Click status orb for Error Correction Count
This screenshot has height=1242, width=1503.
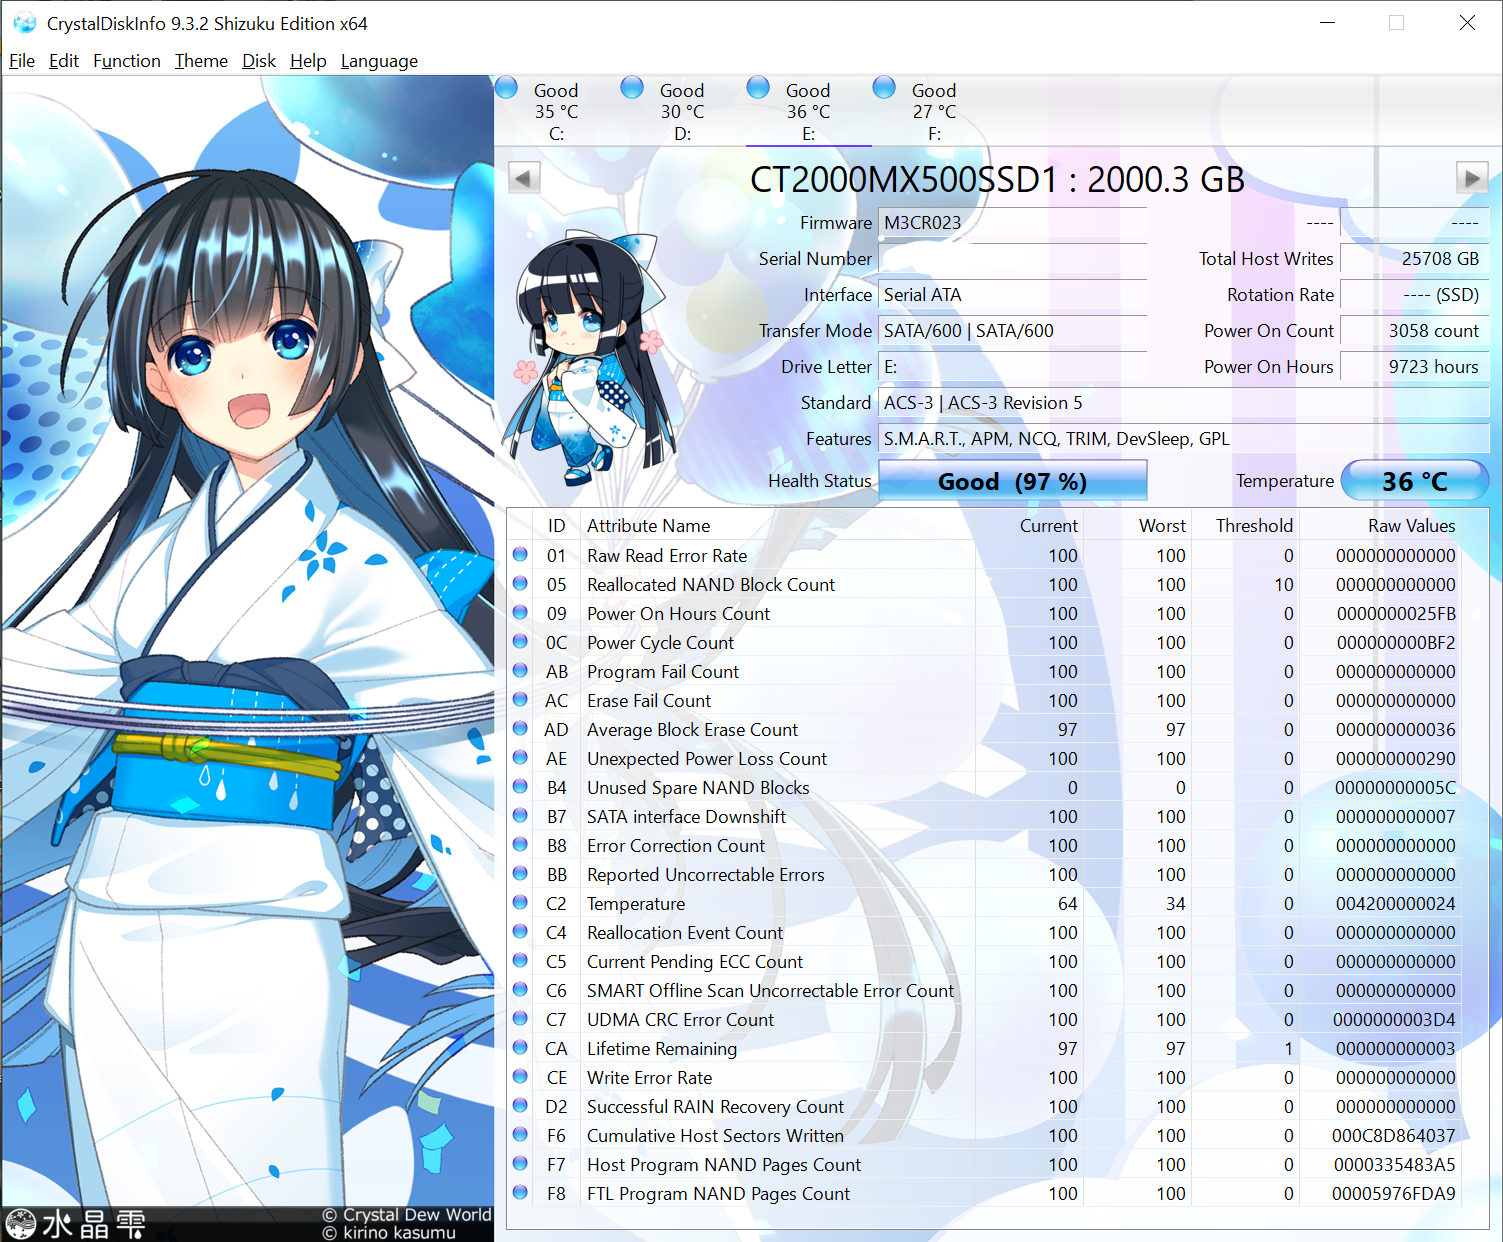pos(520,844)
